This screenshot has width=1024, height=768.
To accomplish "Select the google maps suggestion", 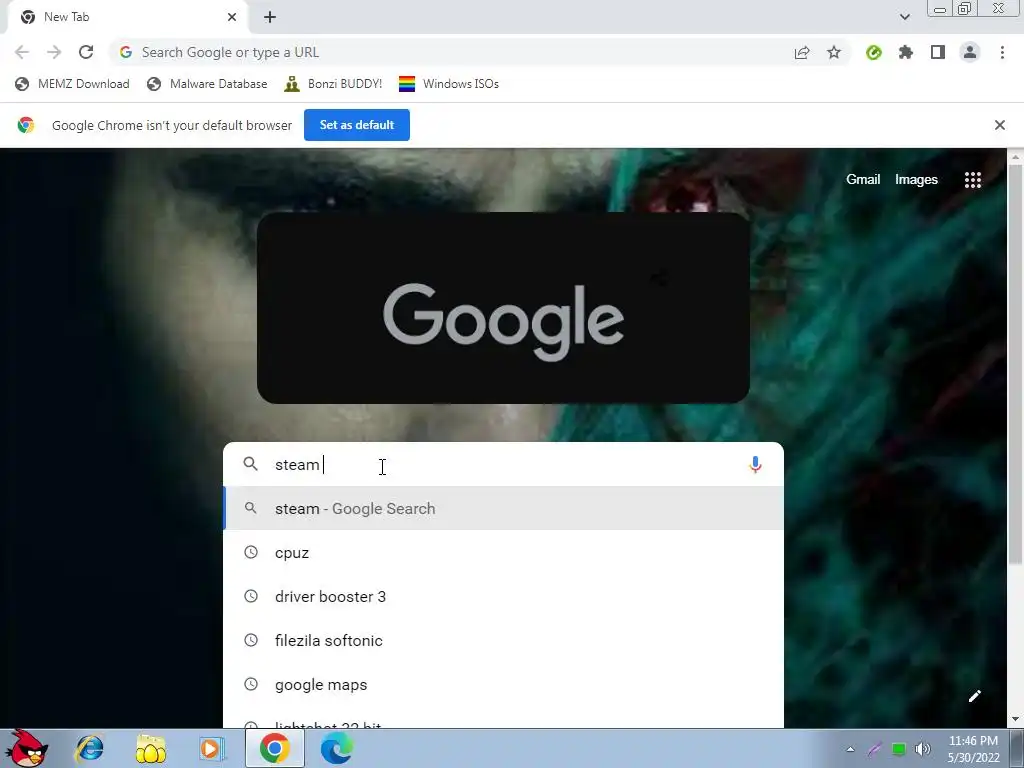I will pos(503,684).
